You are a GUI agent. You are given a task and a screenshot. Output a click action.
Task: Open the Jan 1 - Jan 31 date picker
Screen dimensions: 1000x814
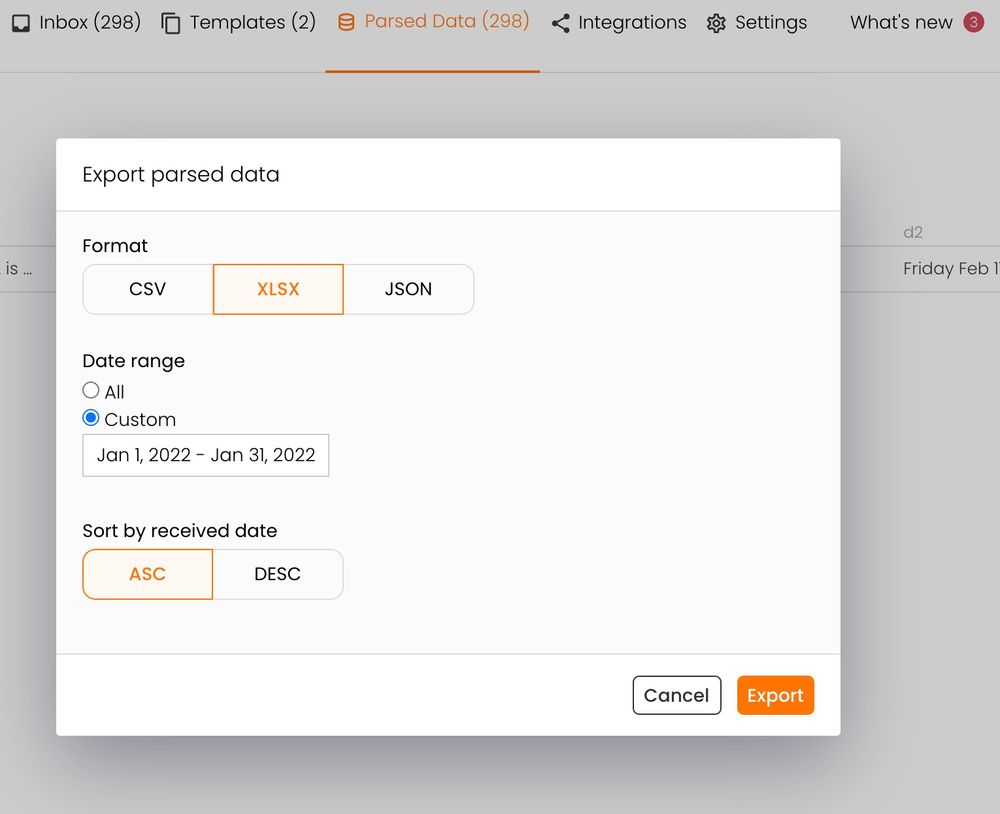(x=205, y=455)
